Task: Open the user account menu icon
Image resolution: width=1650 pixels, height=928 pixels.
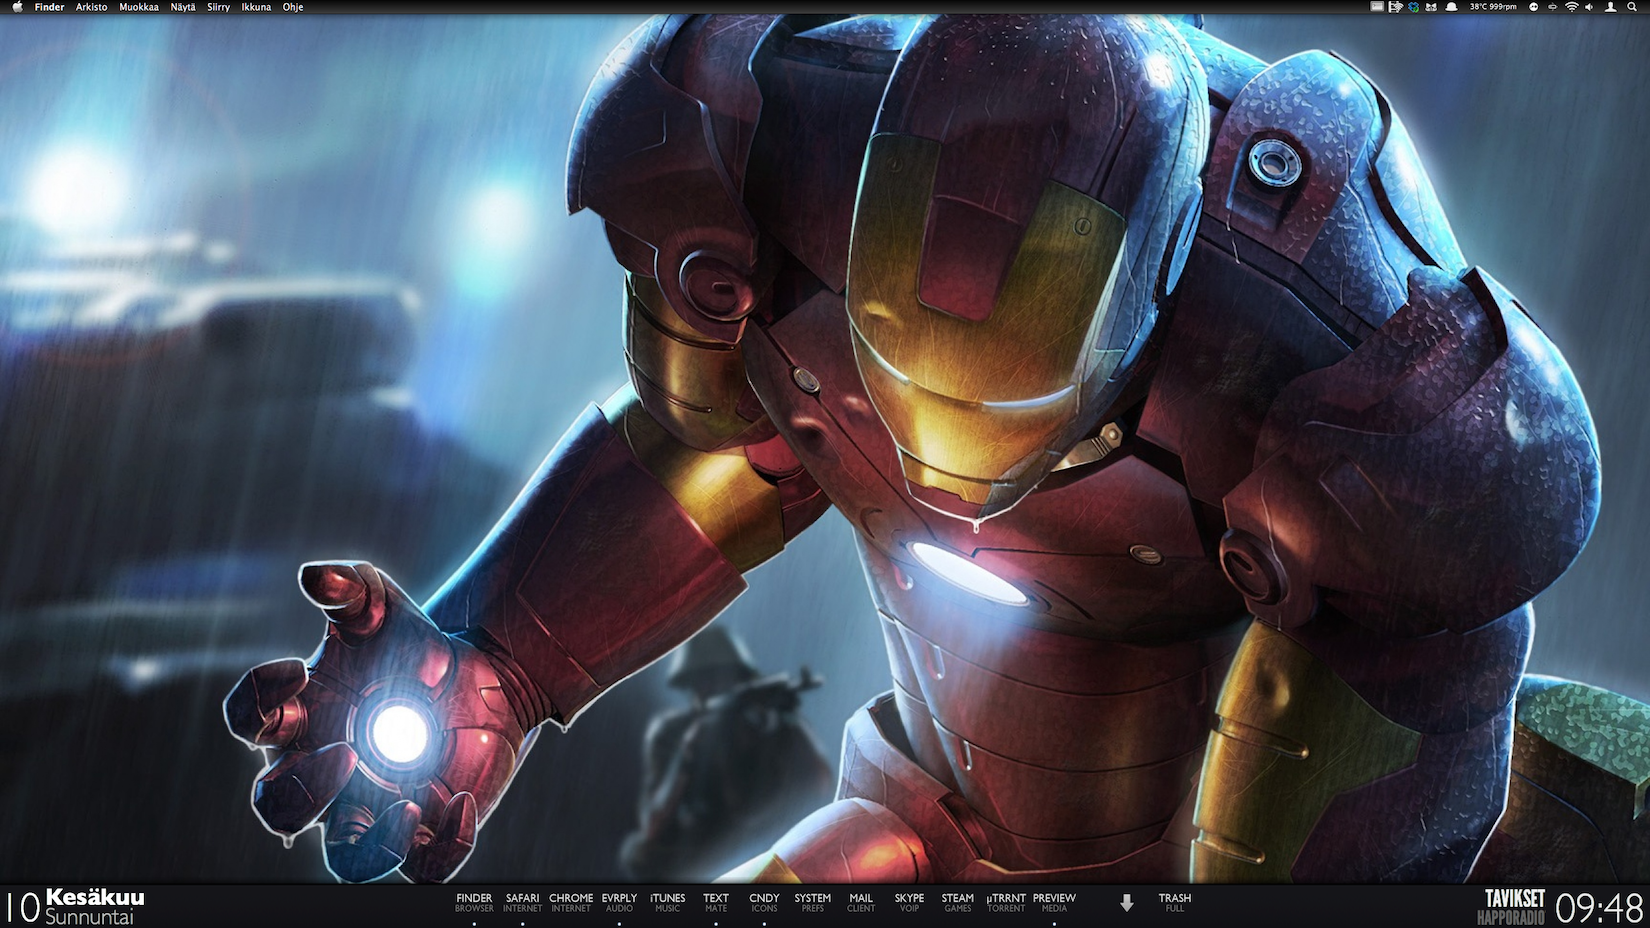Action: [1610, 7]
